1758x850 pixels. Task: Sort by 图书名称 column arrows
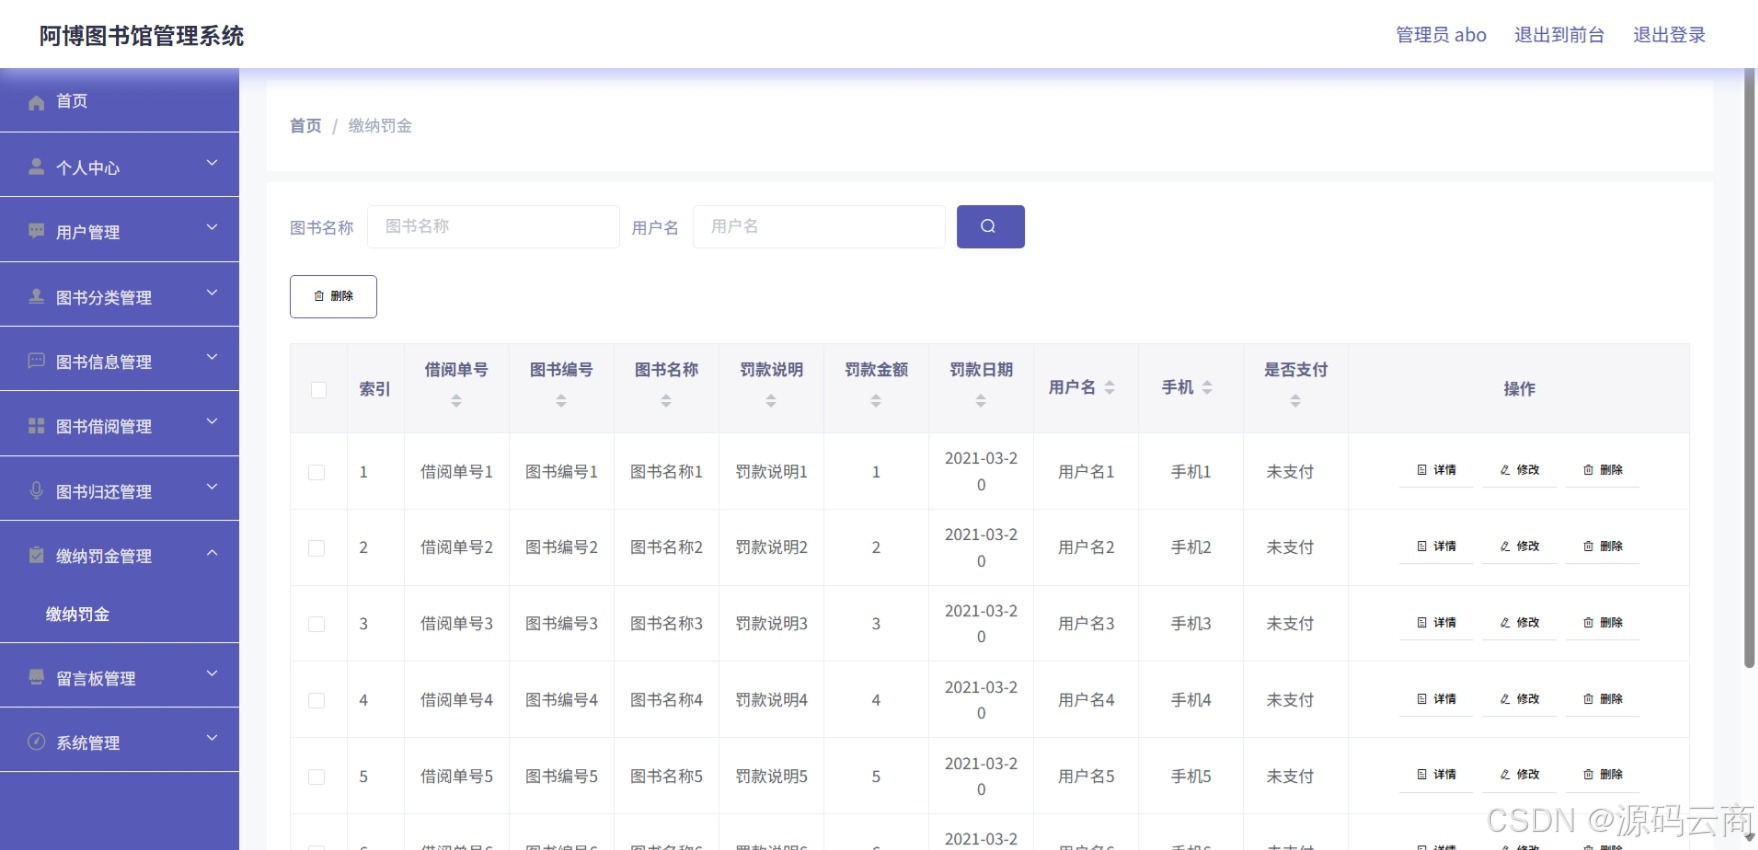(666, 401)
